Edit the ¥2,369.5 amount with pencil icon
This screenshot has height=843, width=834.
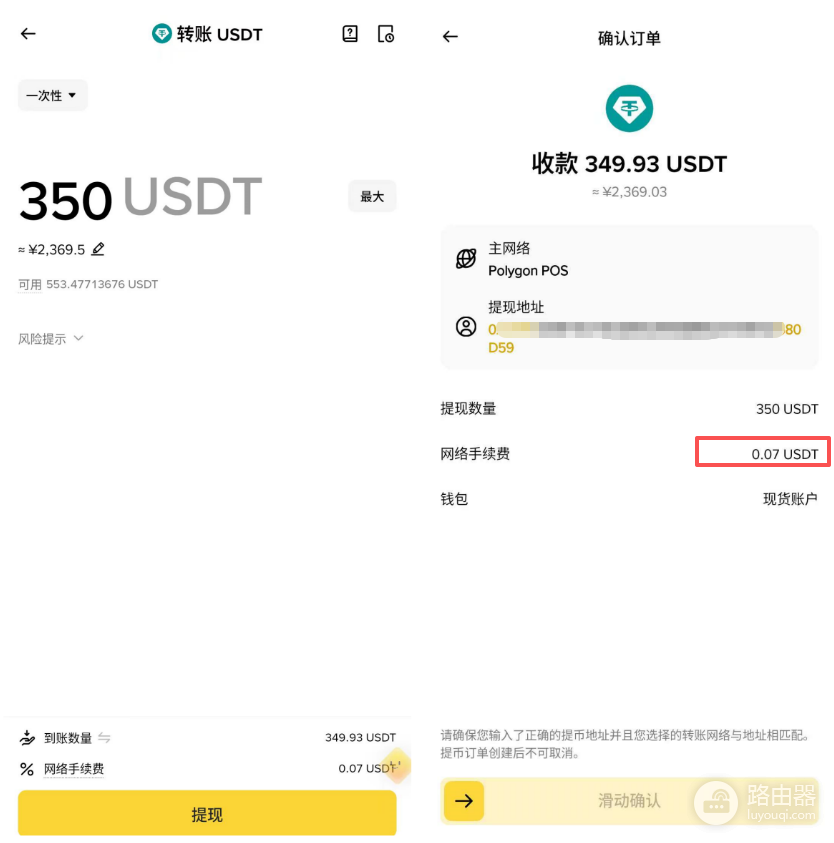[98, 249]
